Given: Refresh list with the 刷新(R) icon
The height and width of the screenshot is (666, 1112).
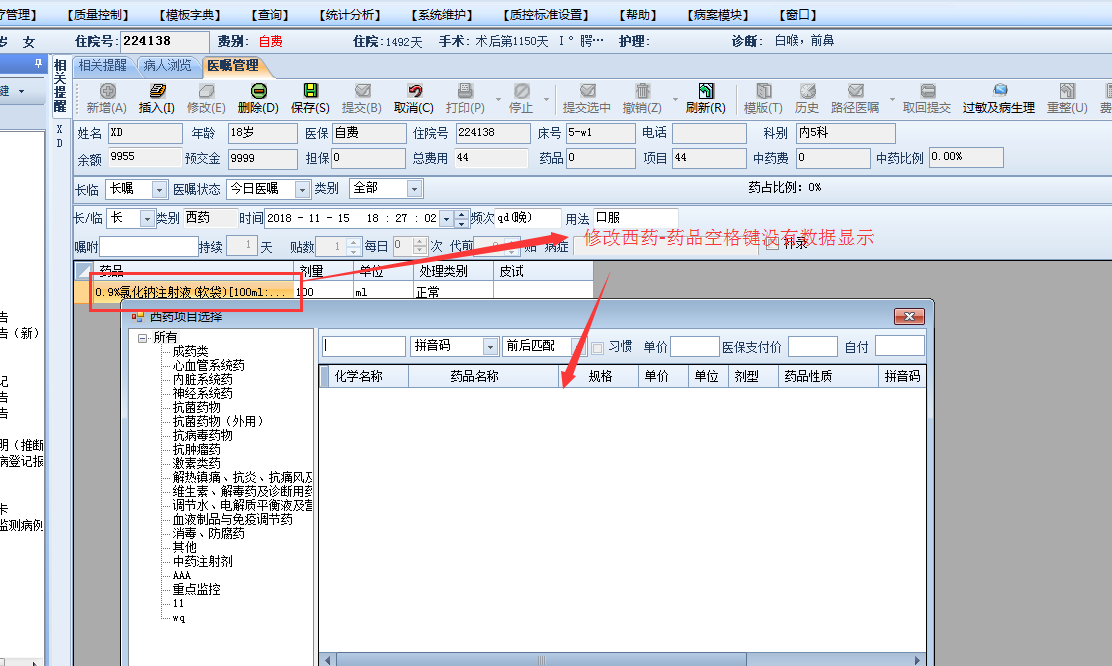Looking at the screenshot, I should tap(706, 91).
